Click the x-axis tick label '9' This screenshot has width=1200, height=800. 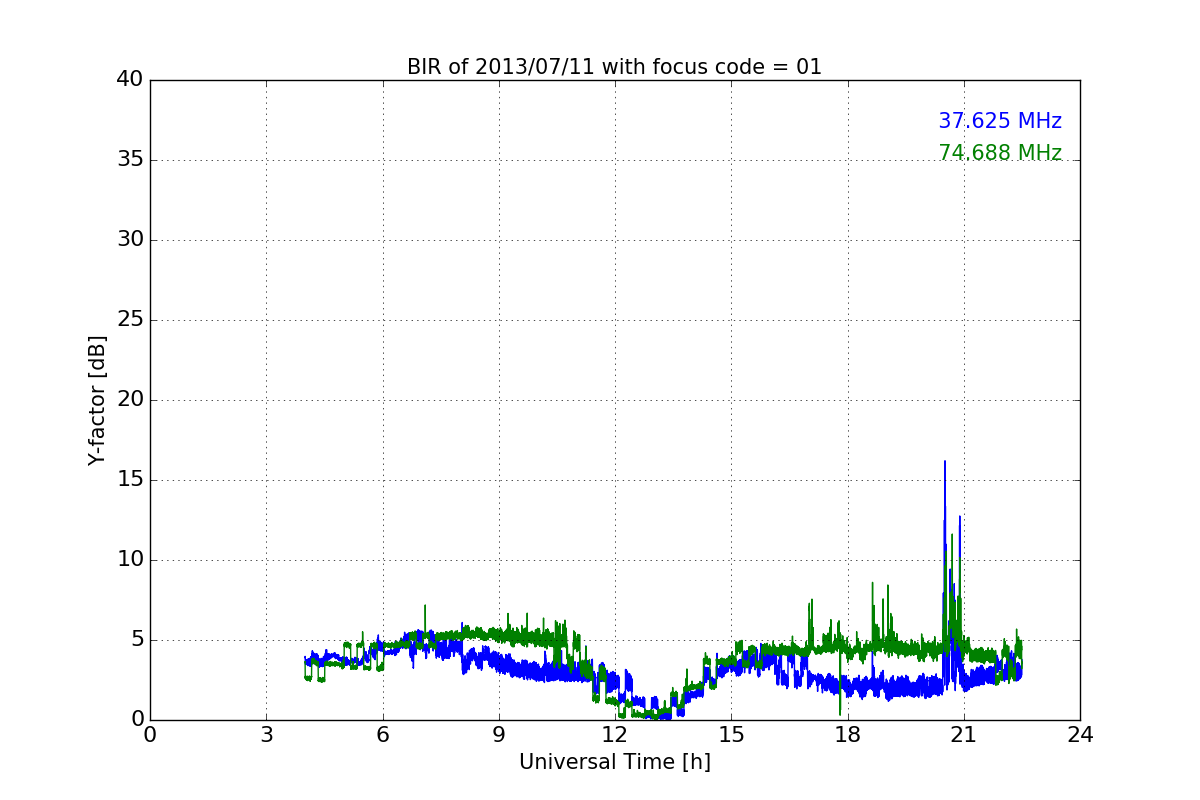point(498,734)
